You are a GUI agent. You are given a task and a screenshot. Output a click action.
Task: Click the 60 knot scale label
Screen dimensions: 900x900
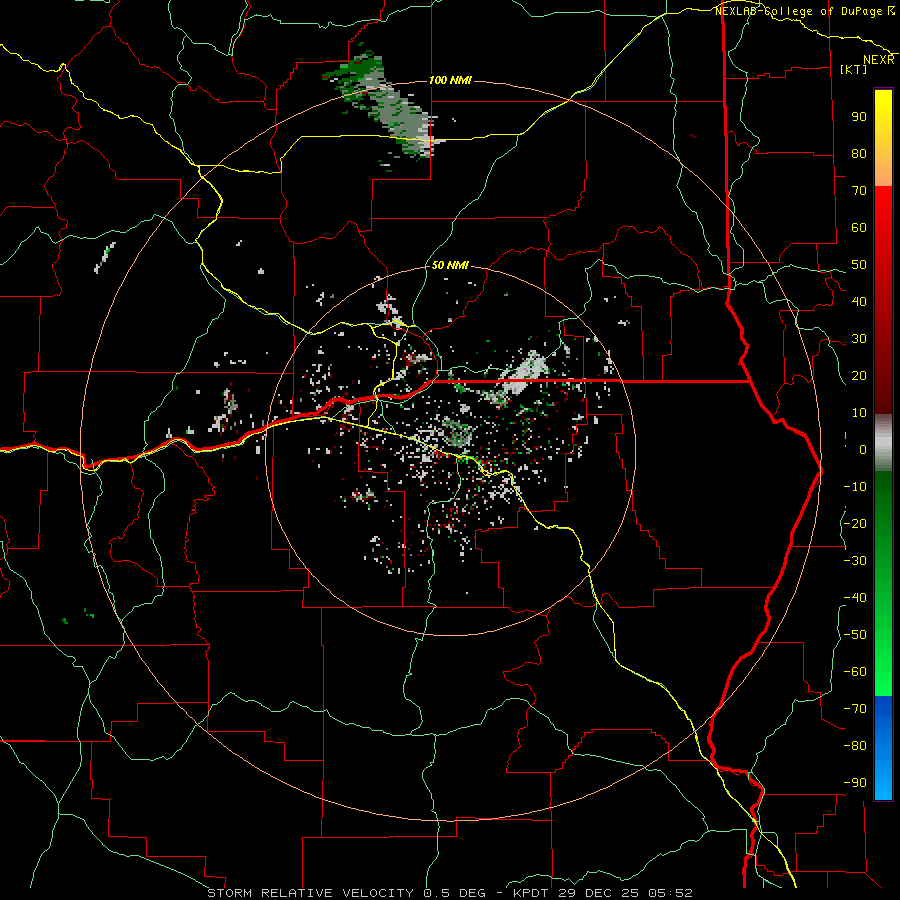(x=859, y=227)
